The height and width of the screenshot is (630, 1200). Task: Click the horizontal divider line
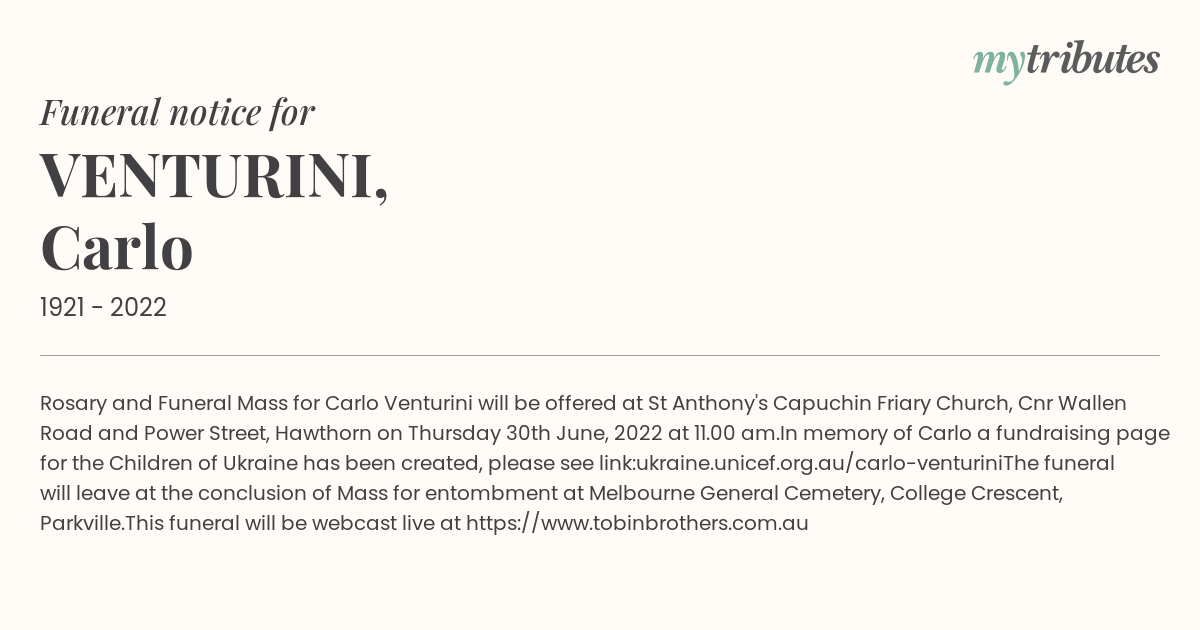point(600,355)
